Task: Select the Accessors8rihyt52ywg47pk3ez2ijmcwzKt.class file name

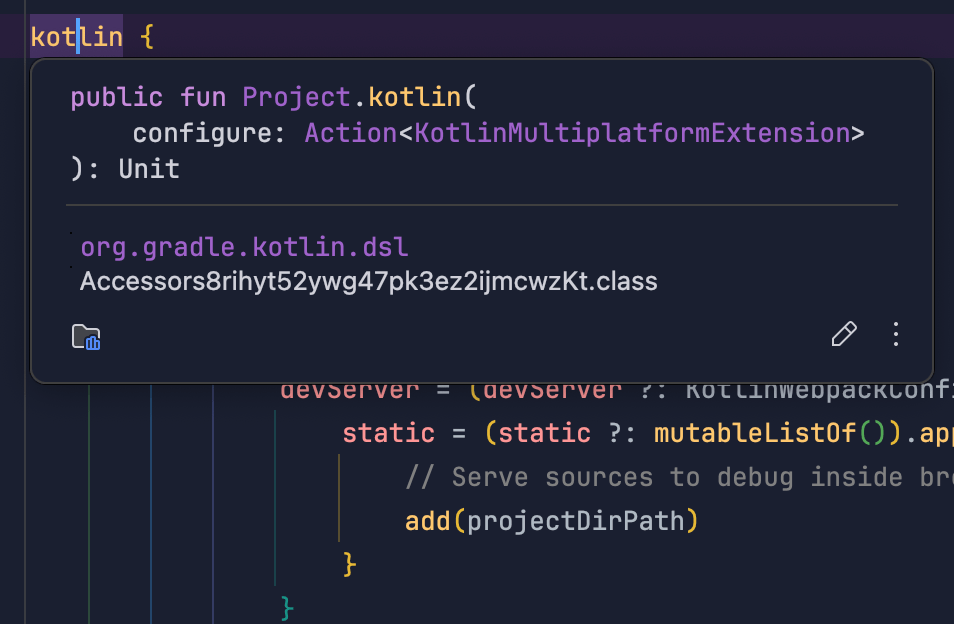Action: point(368,281)
